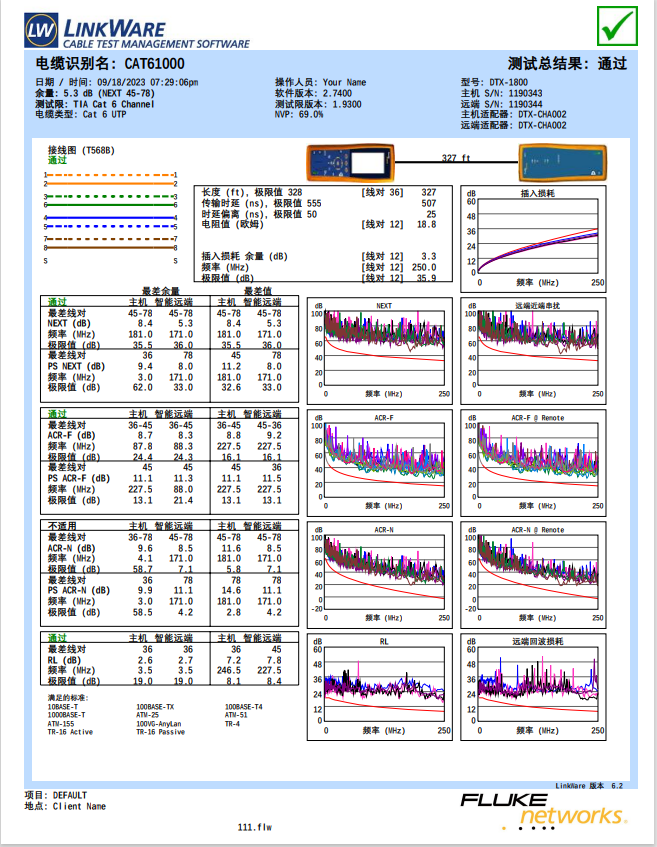
Task: Open the ACR-N graph
Action: (x=380, y=574)
